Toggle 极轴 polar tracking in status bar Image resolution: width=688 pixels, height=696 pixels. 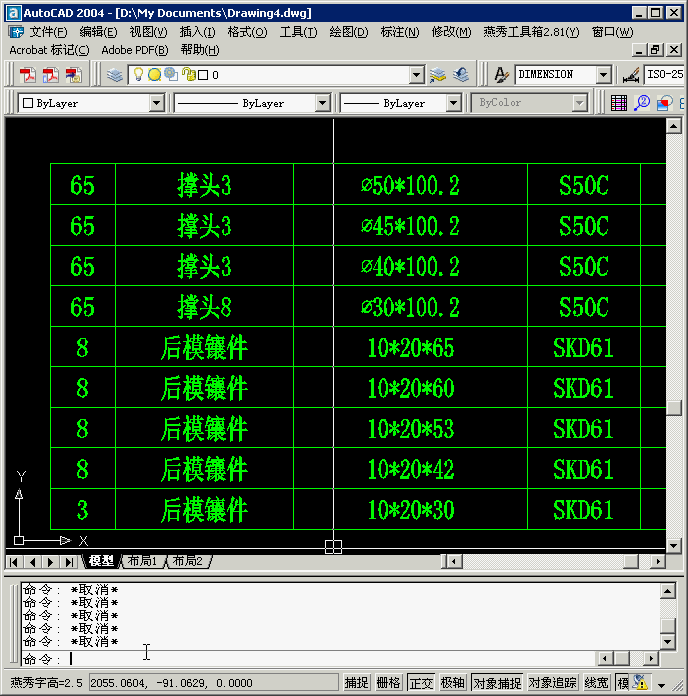pos(452,683)
